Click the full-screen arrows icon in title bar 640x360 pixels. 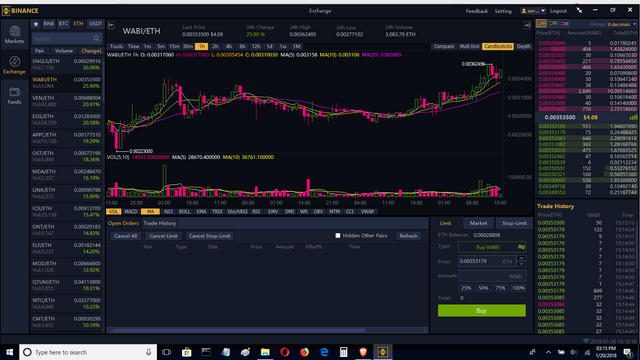[x=579, y=10]
